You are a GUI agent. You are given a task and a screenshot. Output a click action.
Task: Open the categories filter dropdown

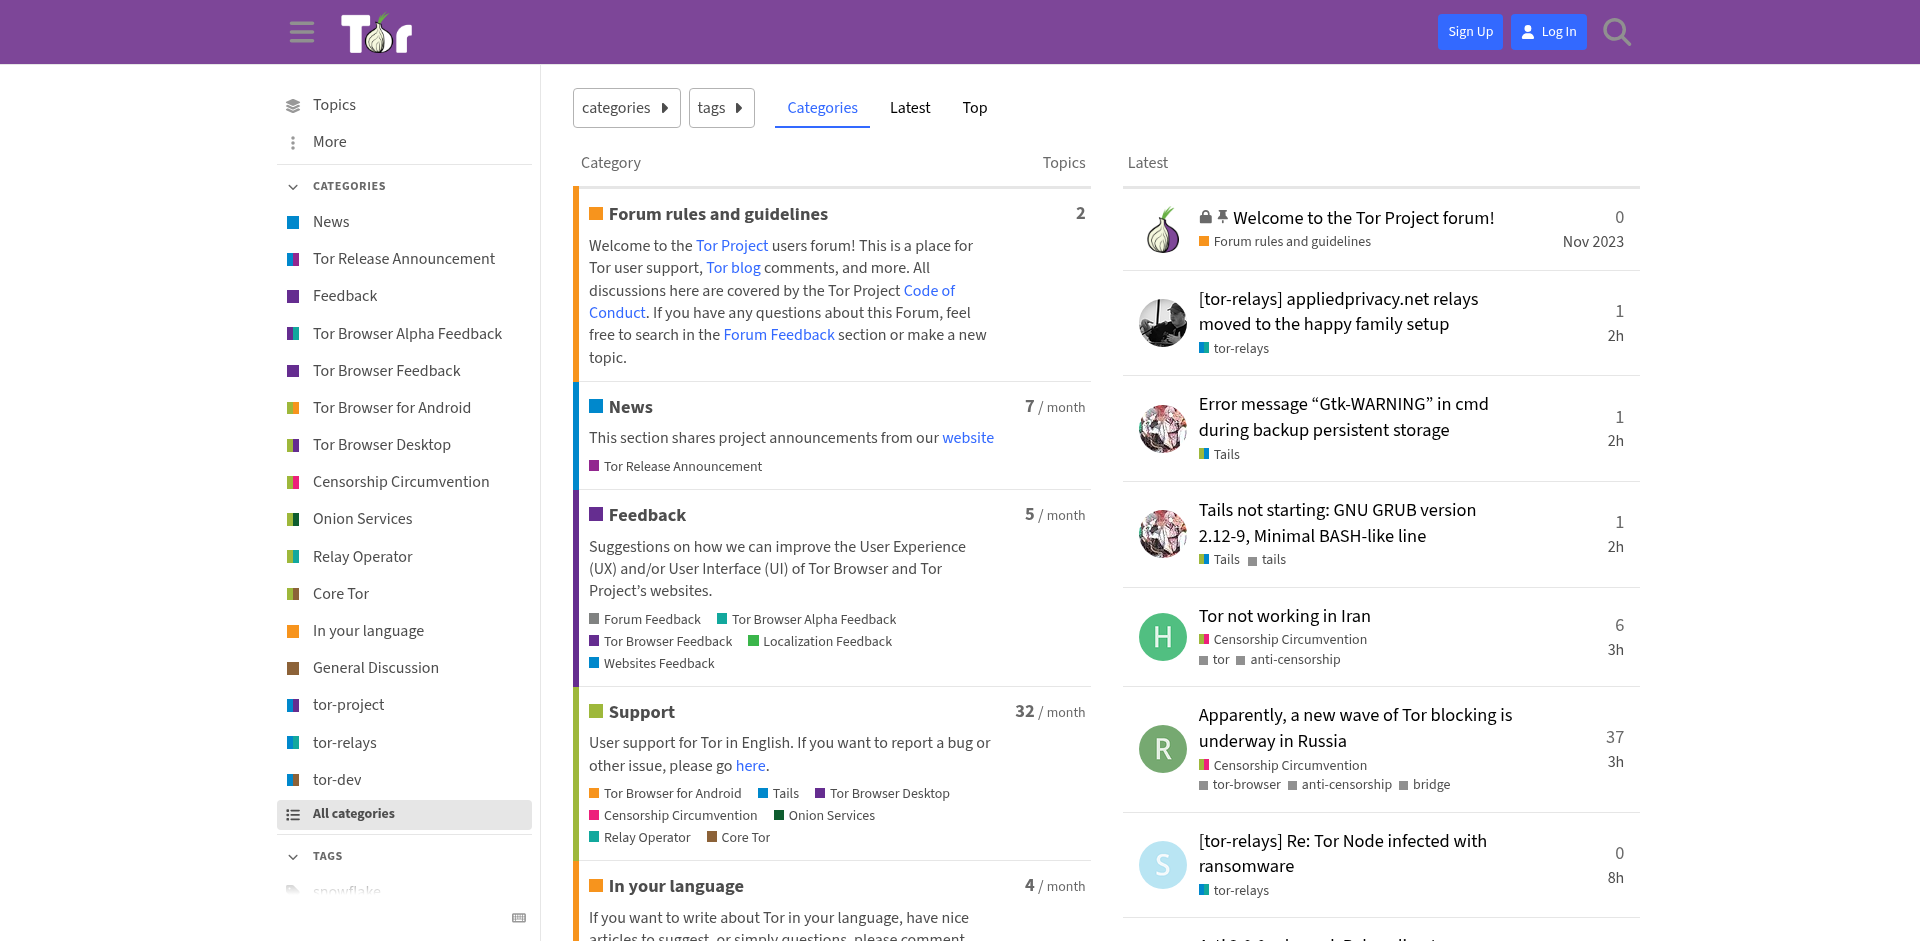click(x=626, y=108)
